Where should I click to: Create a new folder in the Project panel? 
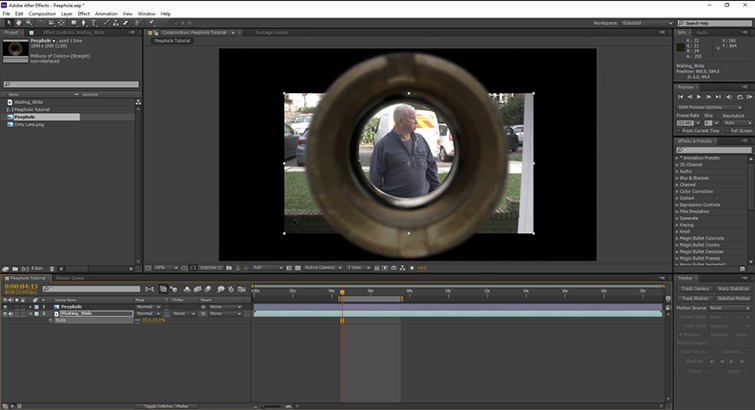click(x=15, y=268)
